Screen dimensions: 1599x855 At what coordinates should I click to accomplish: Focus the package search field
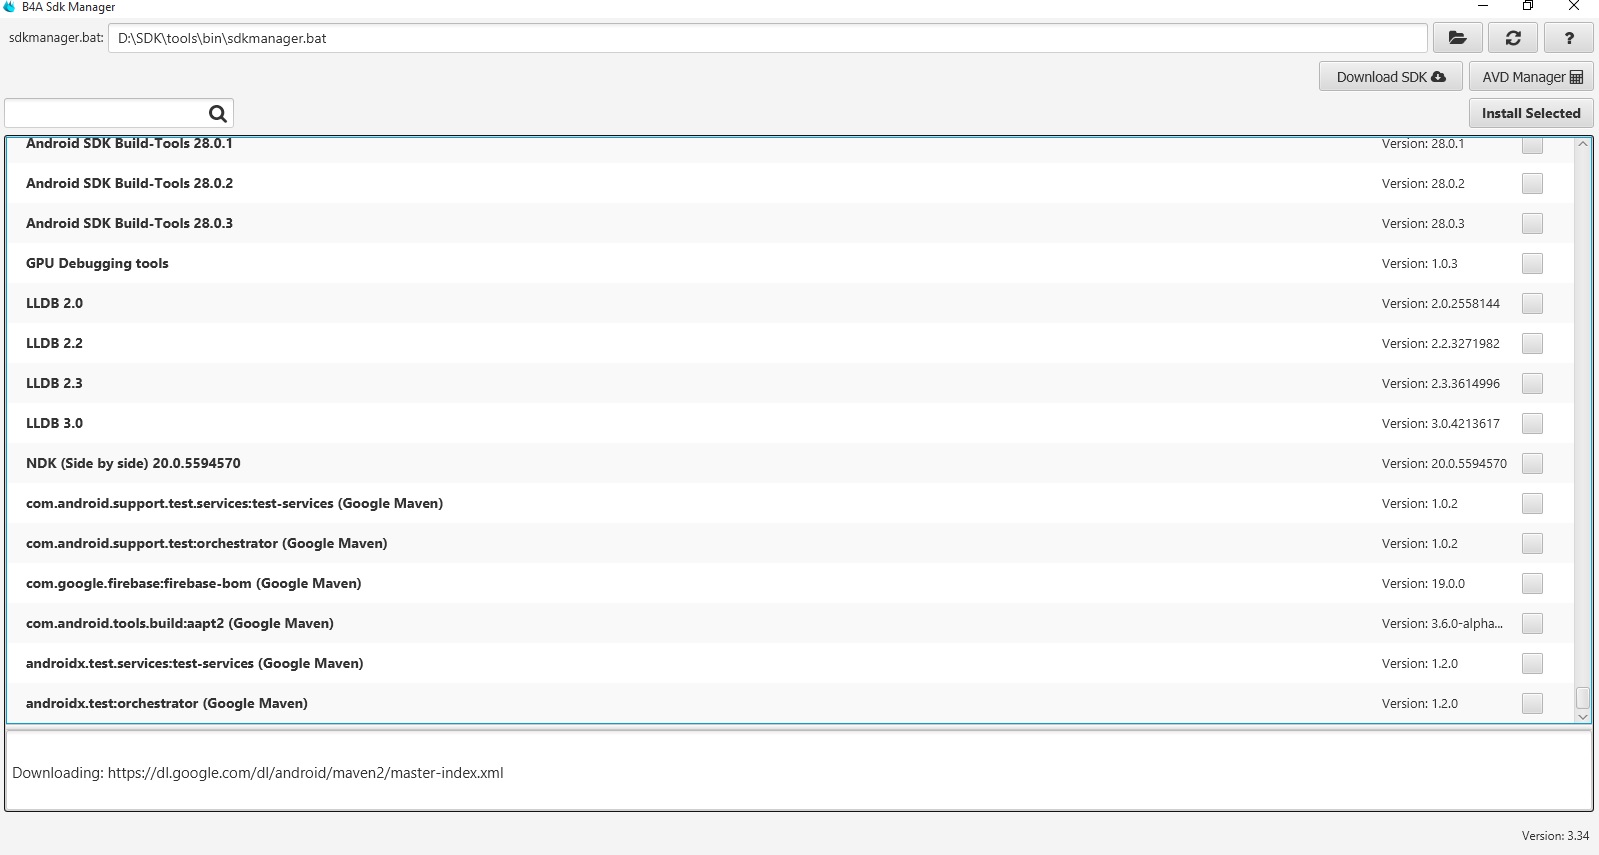click(x=105, y=113)
